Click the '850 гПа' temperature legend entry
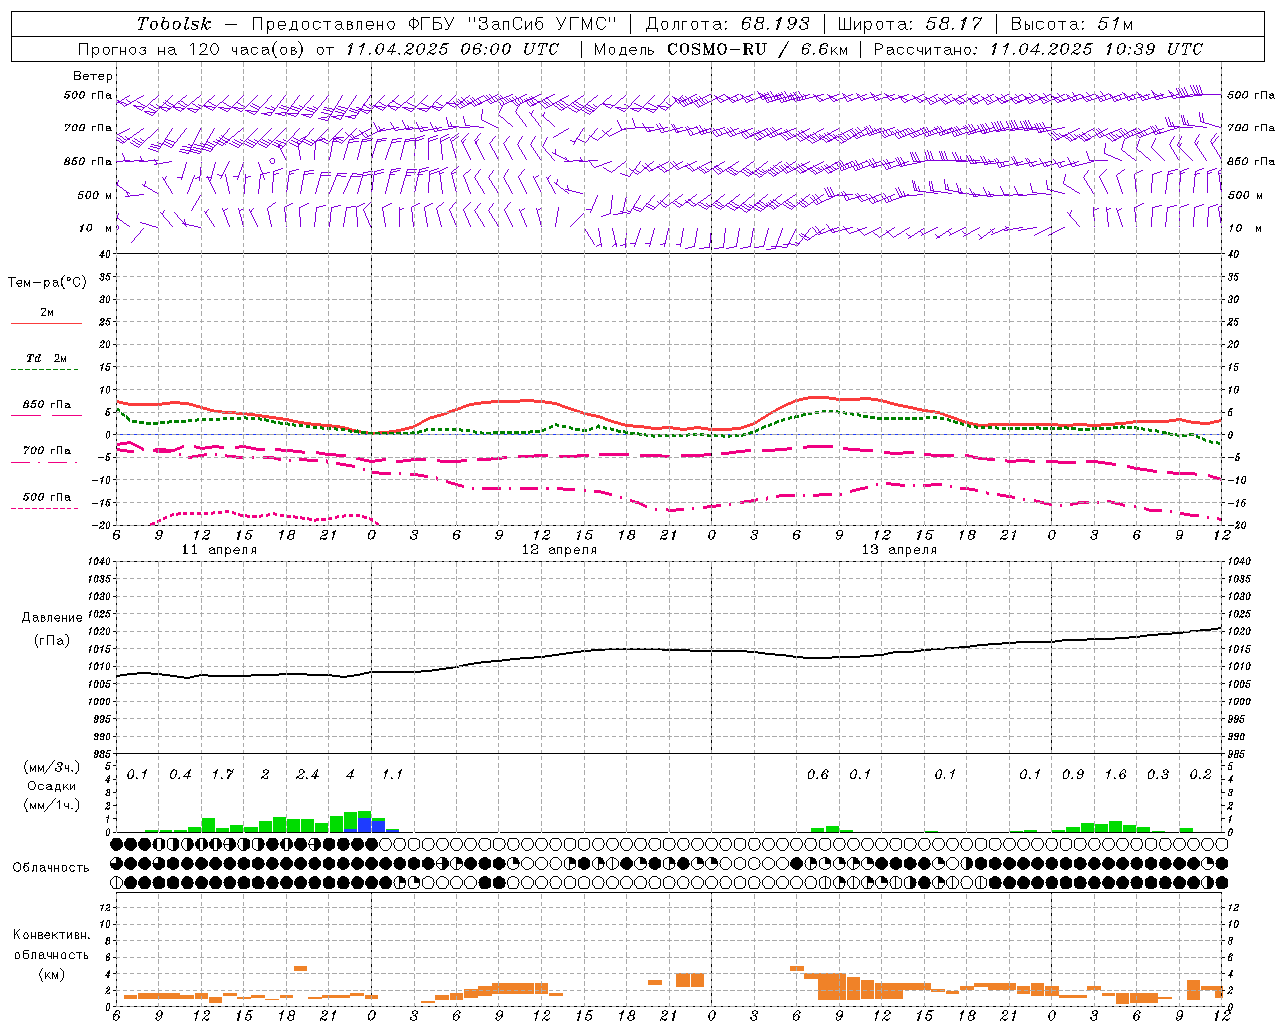This screenshot has width=1280, height=1024. [x=46, y=404]
